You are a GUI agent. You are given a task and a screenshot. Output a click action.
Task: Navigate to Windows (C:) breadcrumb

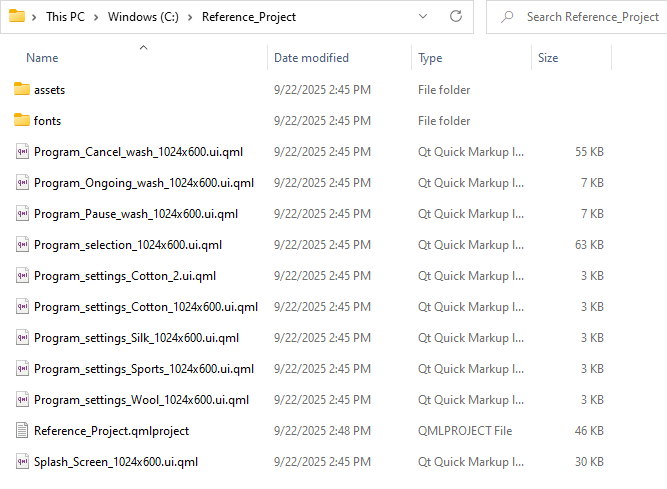(x=143, y=17)
